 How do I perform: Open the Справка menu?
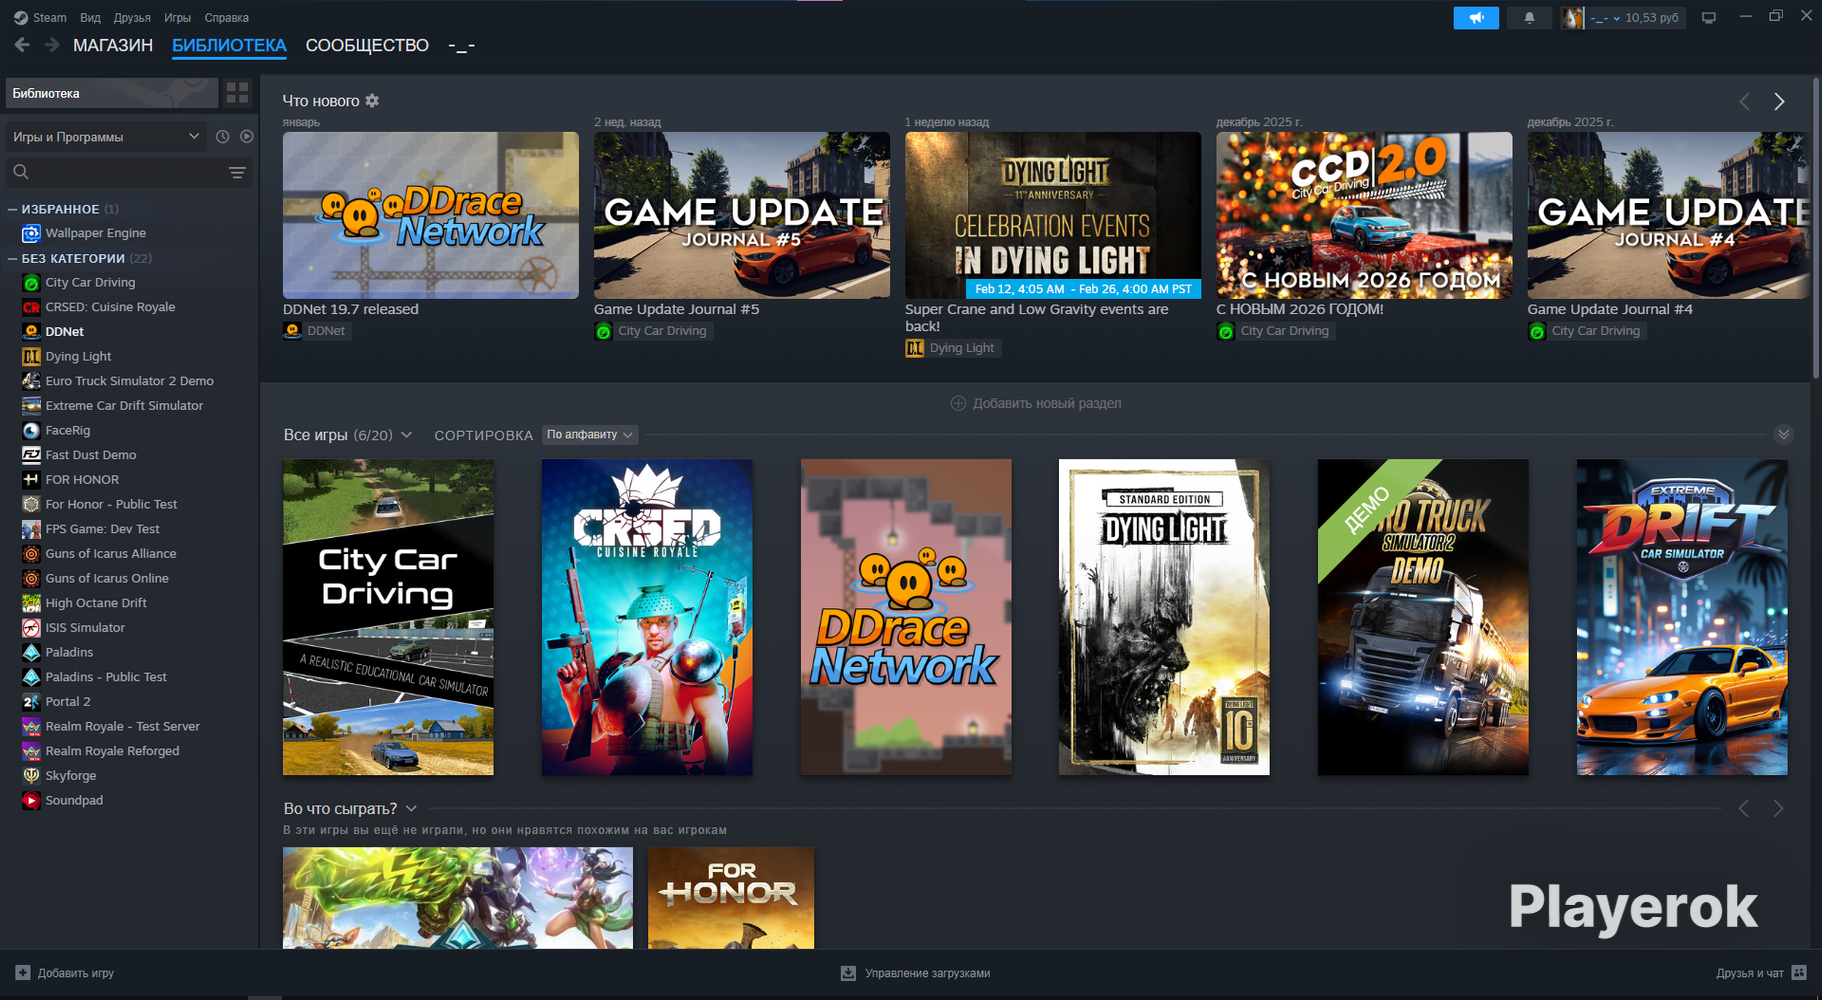tap(226, 18)
